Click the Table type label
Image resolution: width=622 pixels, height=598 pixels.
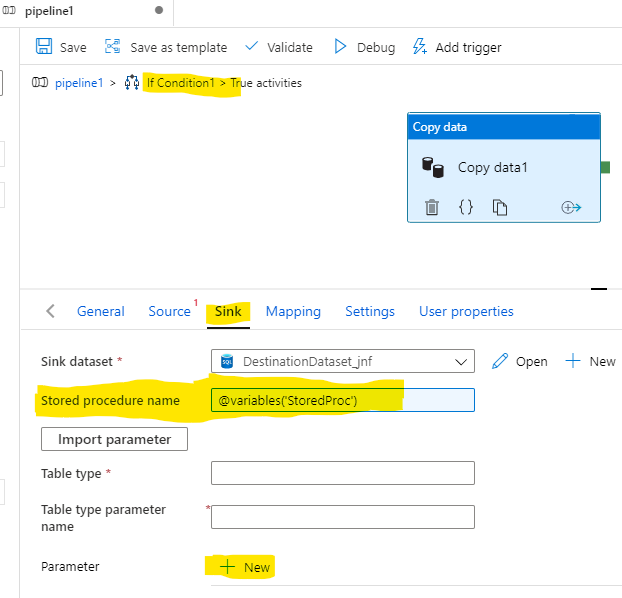71,473
